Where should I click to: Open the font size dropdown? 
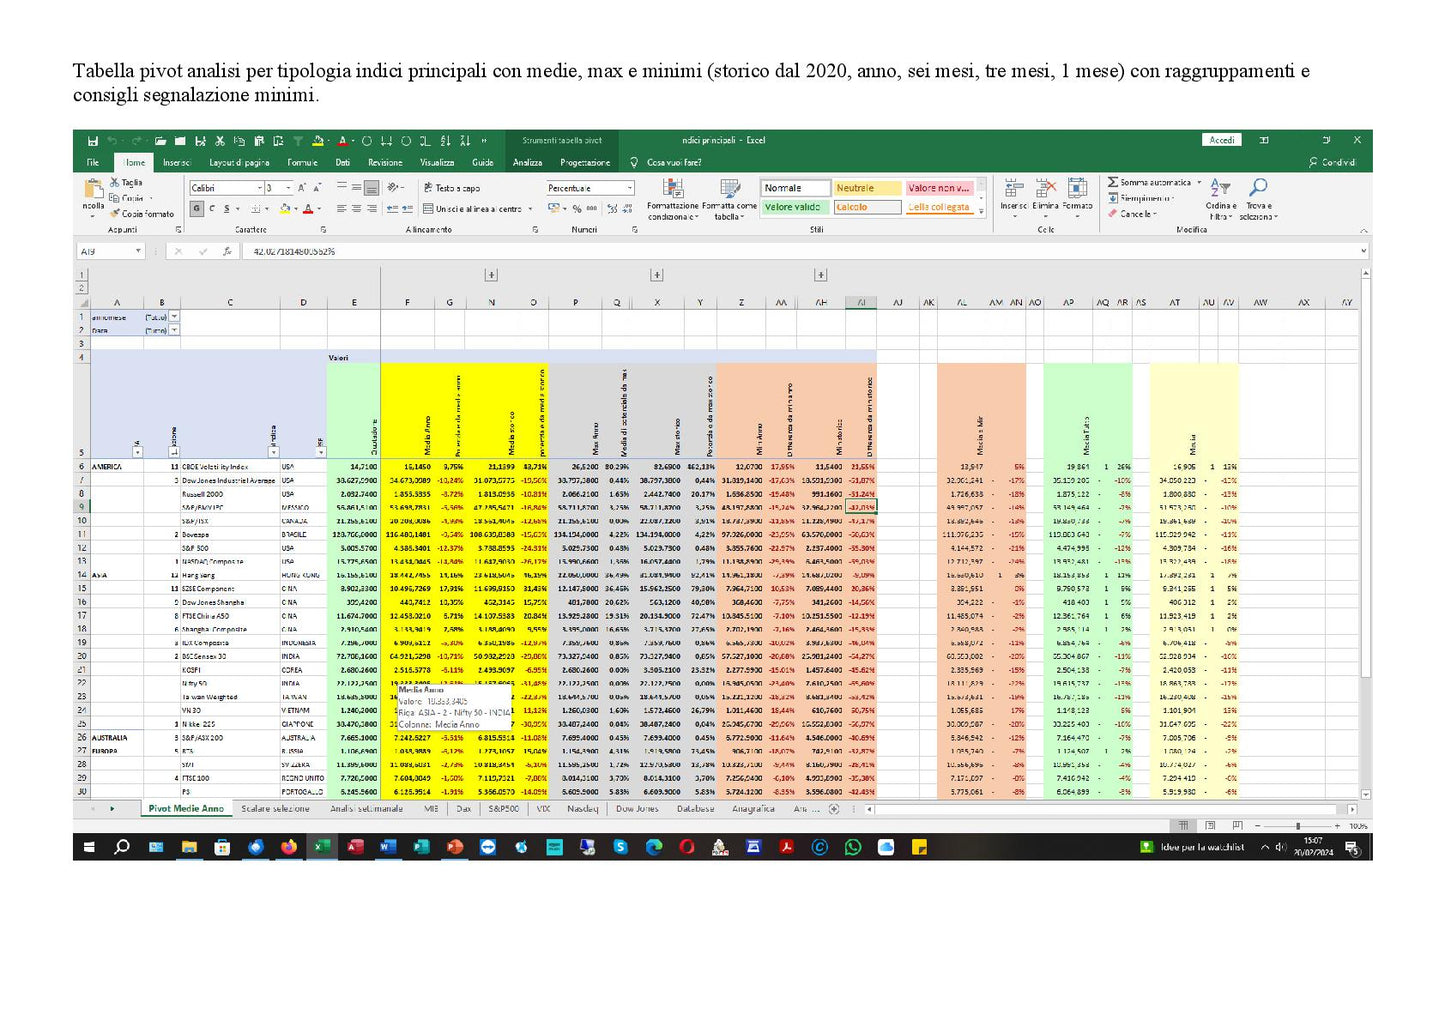[x=289, y=188]
